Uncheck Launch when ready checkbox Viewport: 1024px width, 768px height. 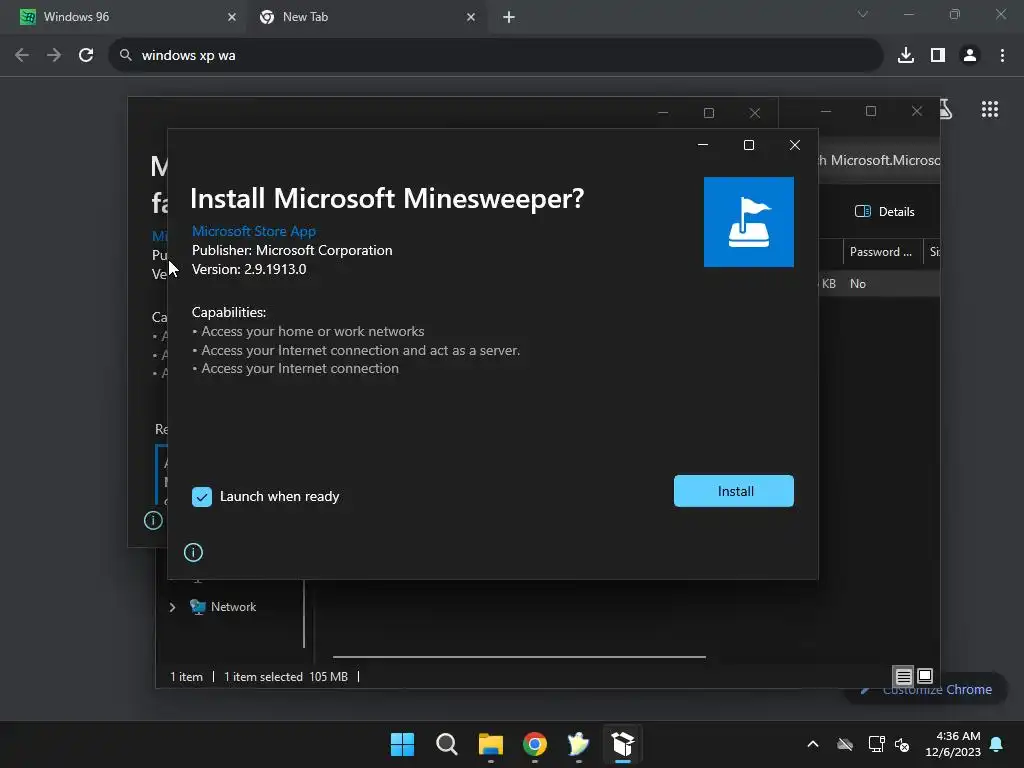click(202, 496)
